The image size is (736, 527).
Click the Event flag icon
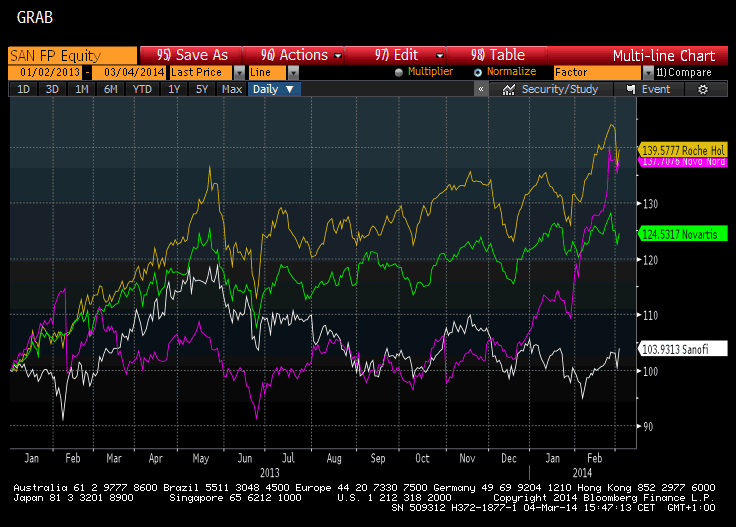(631, 89)
